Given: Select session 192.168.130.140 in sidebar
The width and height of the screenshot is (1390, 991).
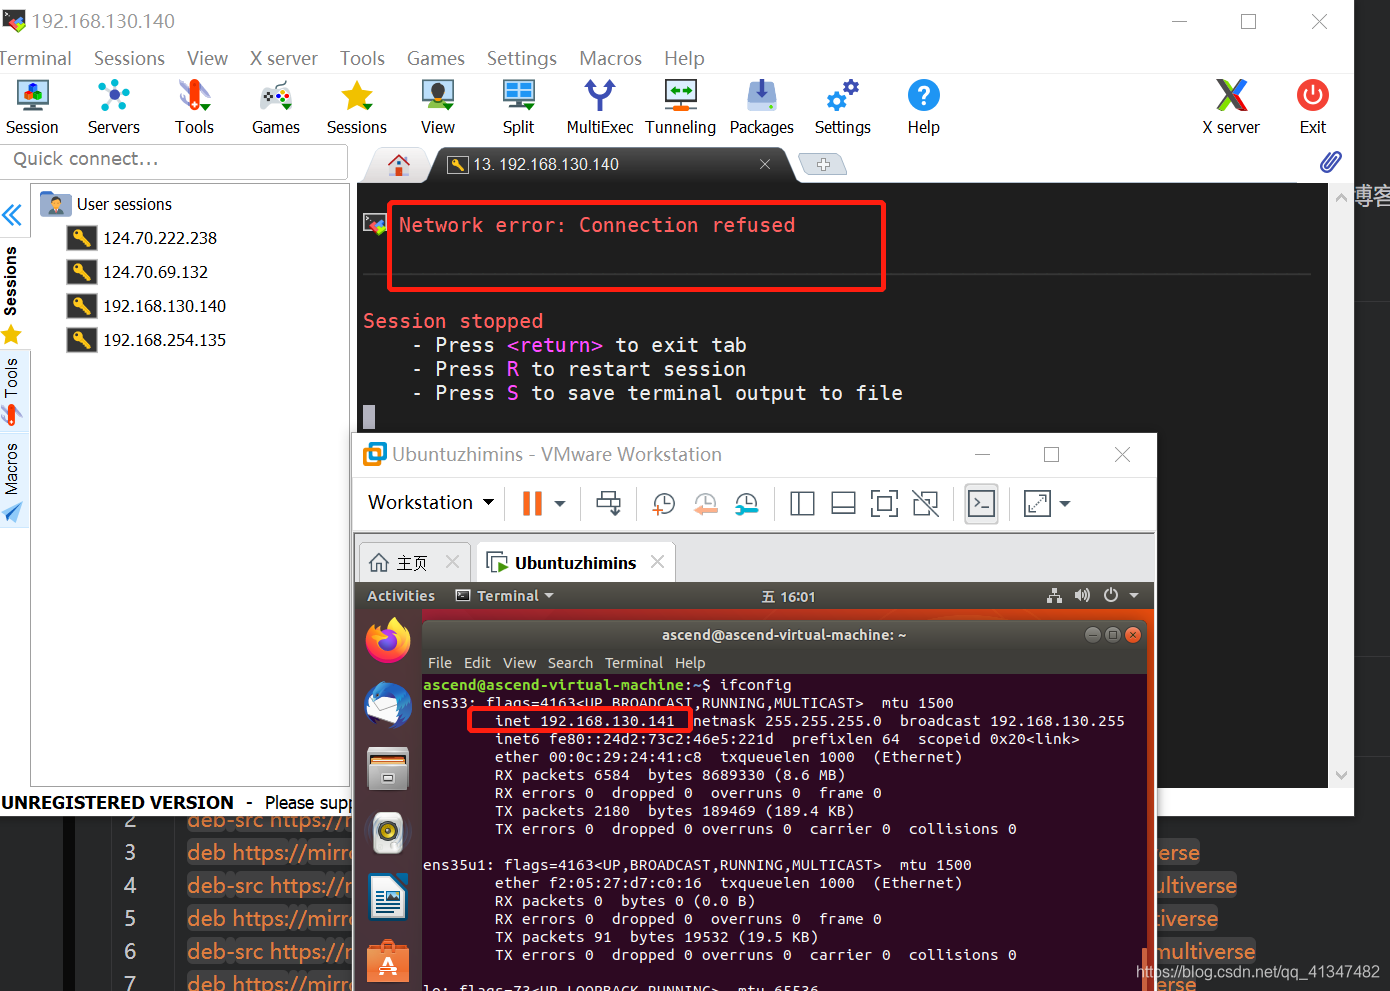Looking at the screenshot, I should 147,306.
